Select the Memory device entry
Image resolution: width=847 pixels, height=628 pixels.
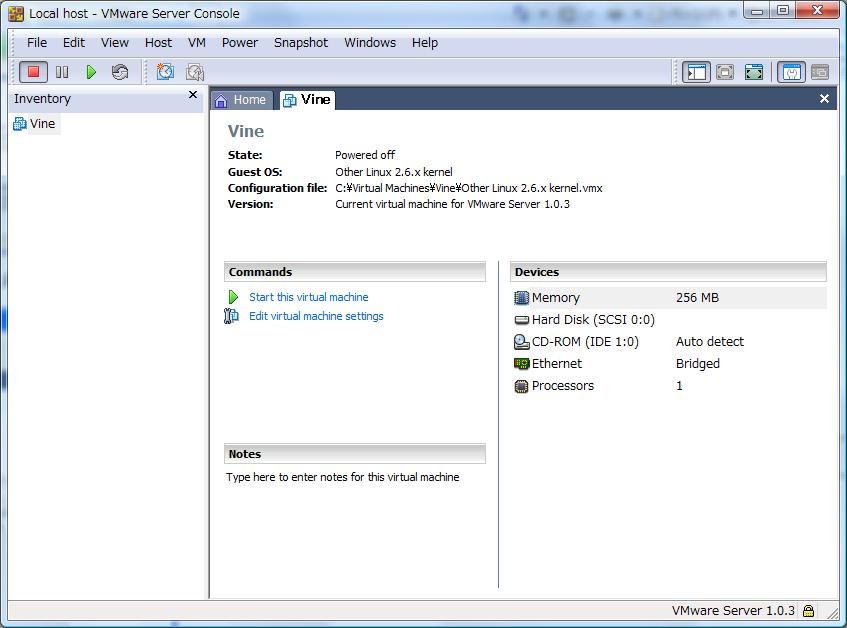[x=555, y=298]
